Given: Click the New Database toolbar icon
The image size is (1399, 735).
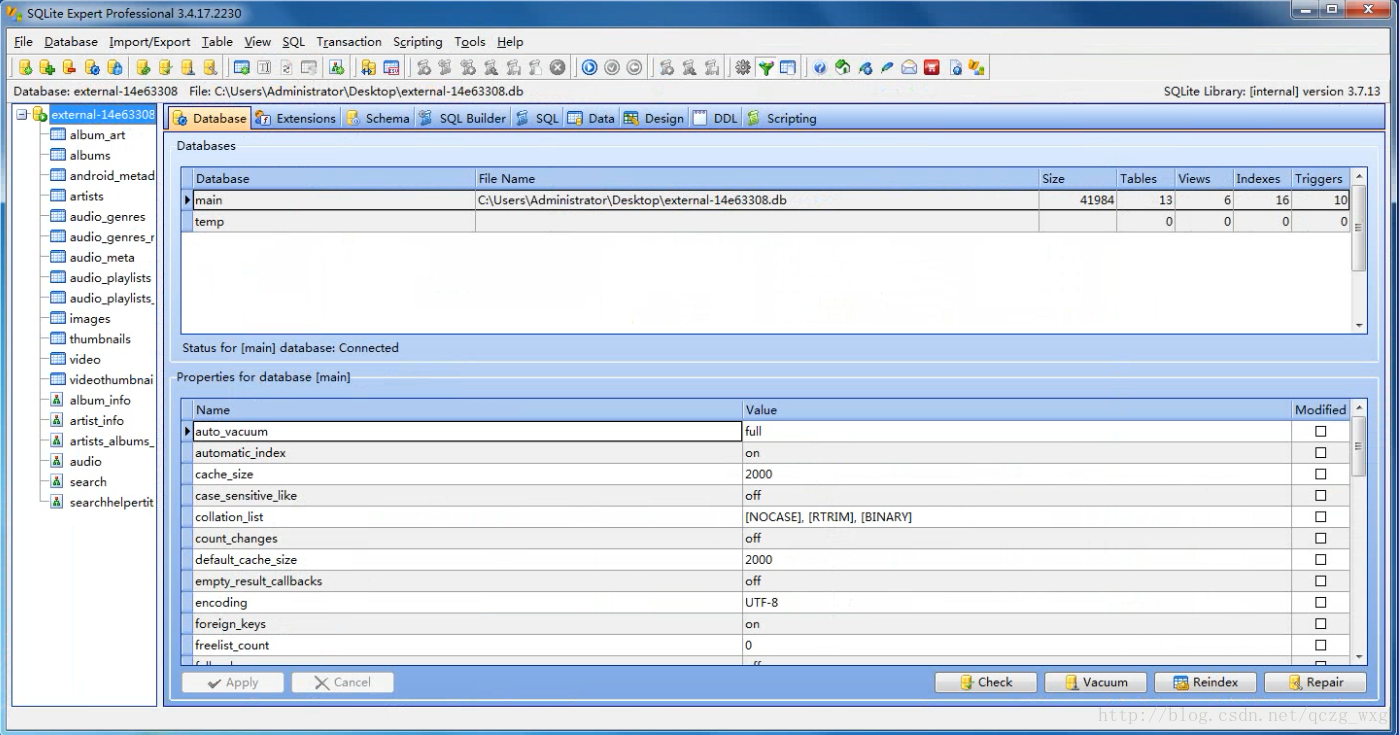Looking at the screenshot, I should click(x=25, y=67).
